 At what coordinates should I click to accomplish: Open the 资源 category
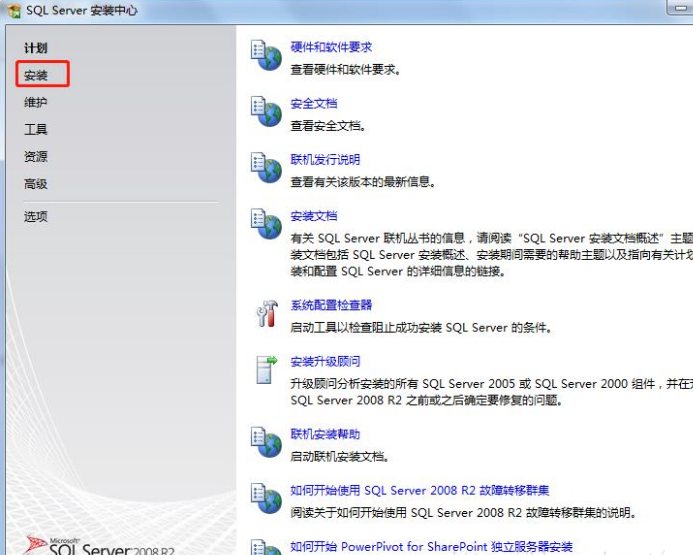pyautogui.click(x=36, y=156)
